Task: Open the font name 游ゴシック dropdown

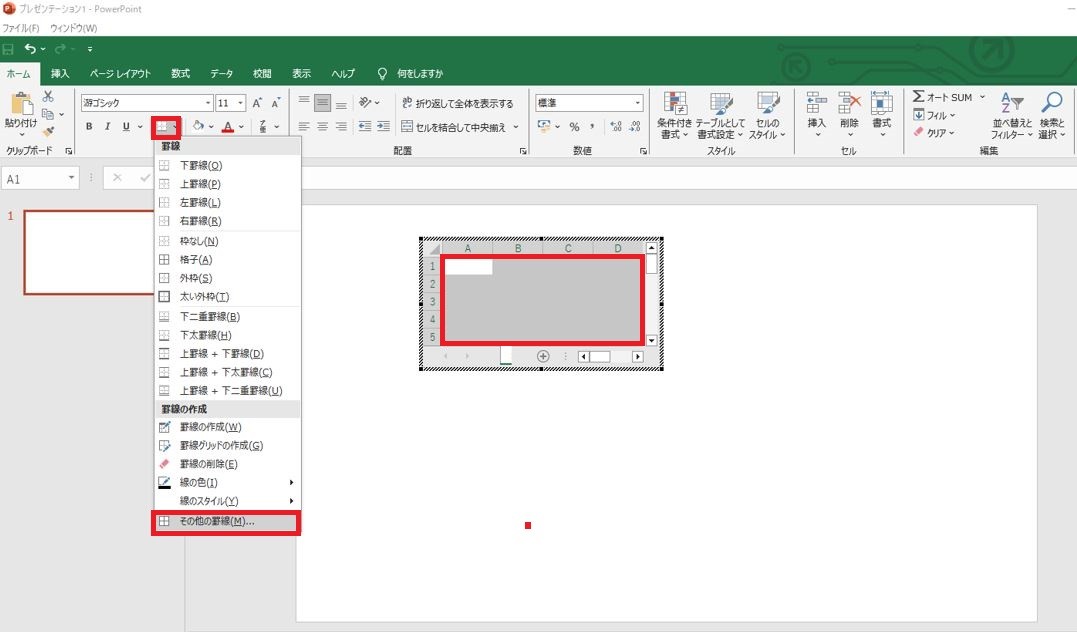Action: pos(207,103)
